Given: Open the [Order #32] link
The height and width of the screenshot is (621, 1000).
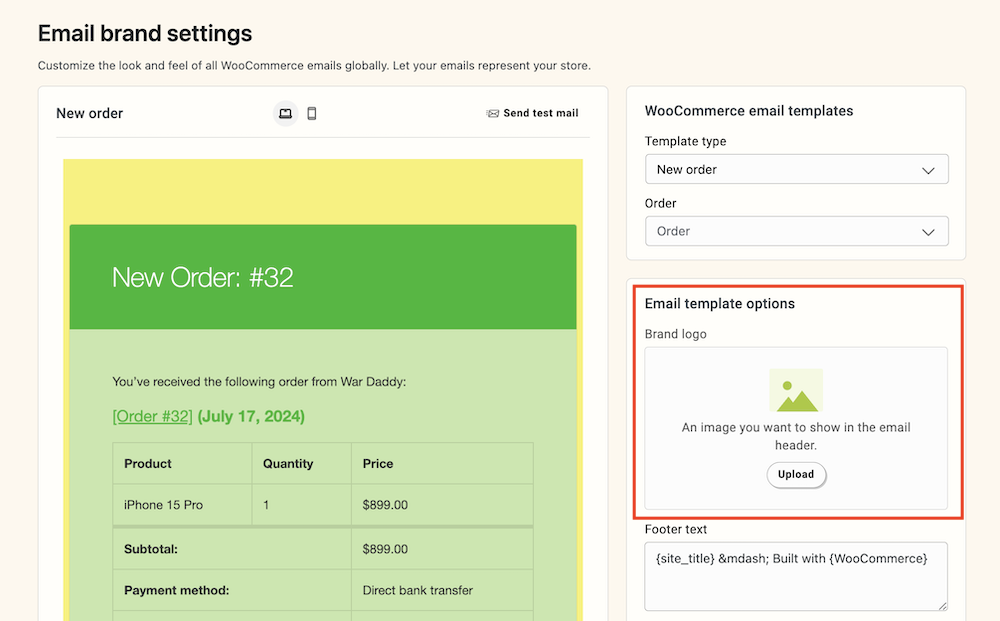Looking at the screenshot, I should [152, 416].
